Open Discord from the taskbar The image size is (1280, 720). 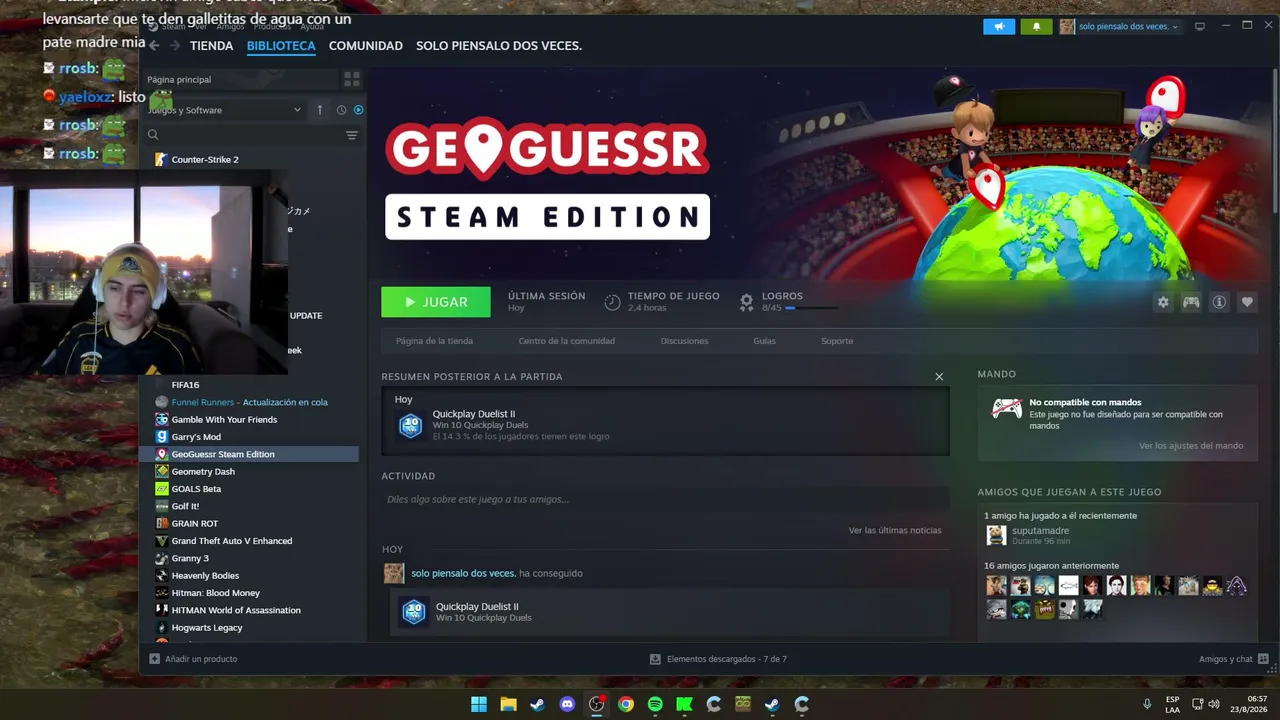[567, 704]
